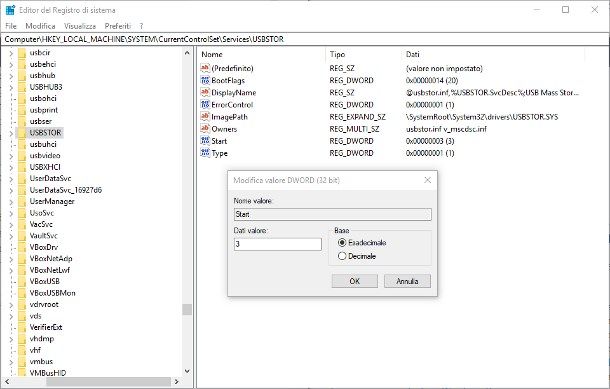Image resolution: width=610 pixels, height=389 pixels.
Task: Expand the USBHUB3 tree node
Action: [x=11, y=87]
